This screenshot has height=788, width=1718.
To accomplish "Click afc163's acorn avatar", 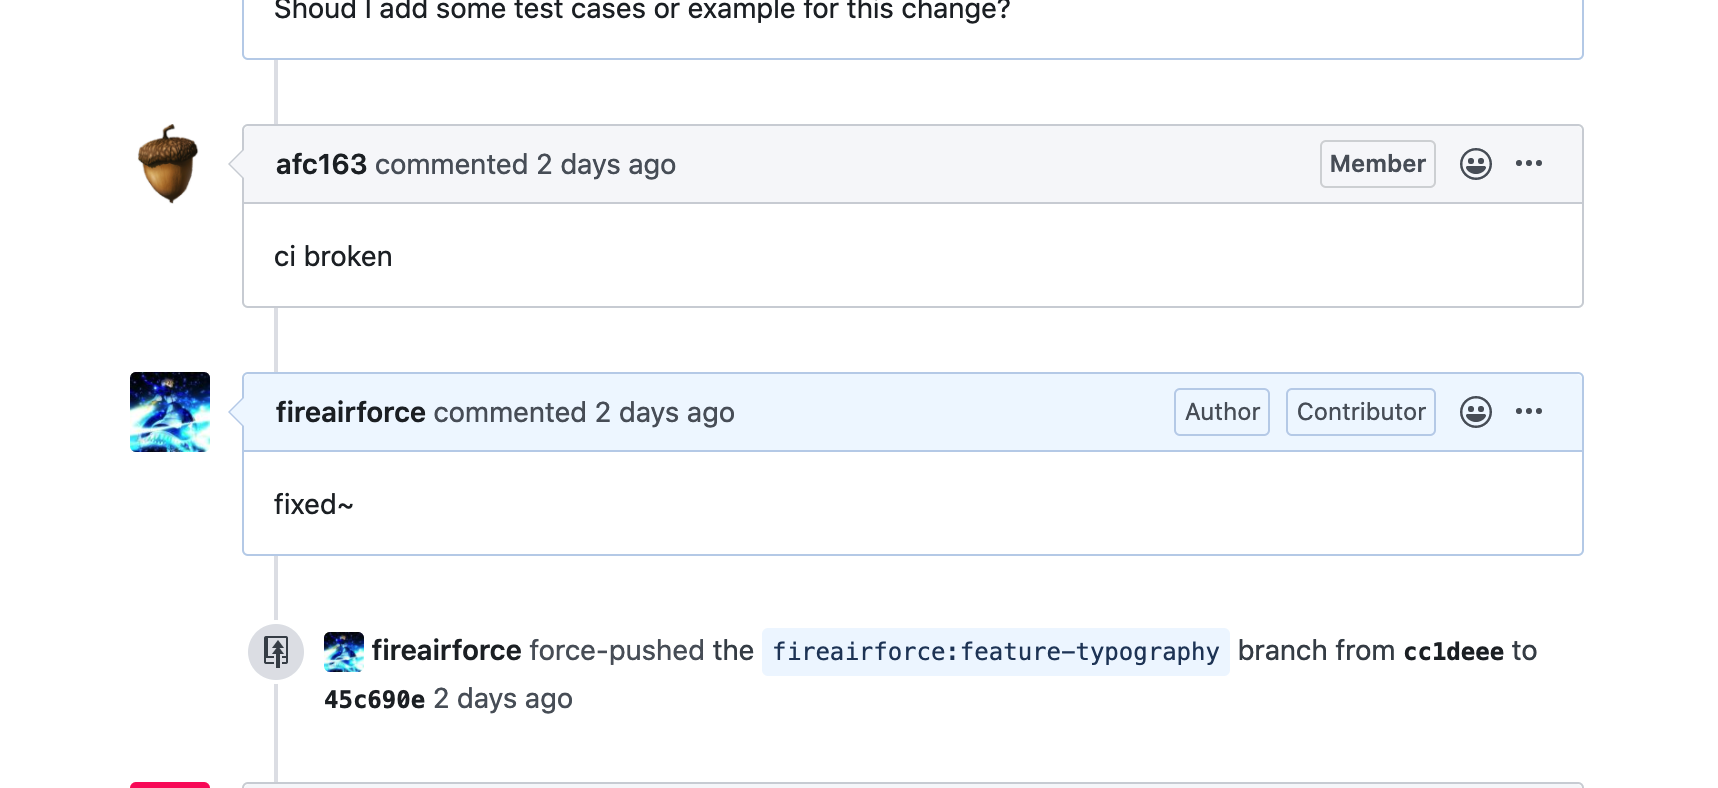I will coord(169,164).
